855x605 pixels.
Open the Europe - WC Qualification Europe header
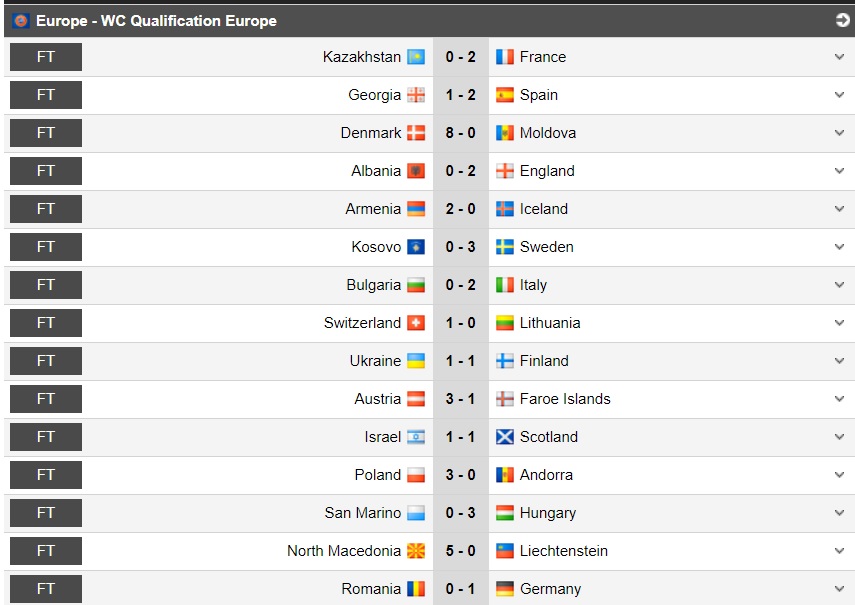(x=156, y=21)
